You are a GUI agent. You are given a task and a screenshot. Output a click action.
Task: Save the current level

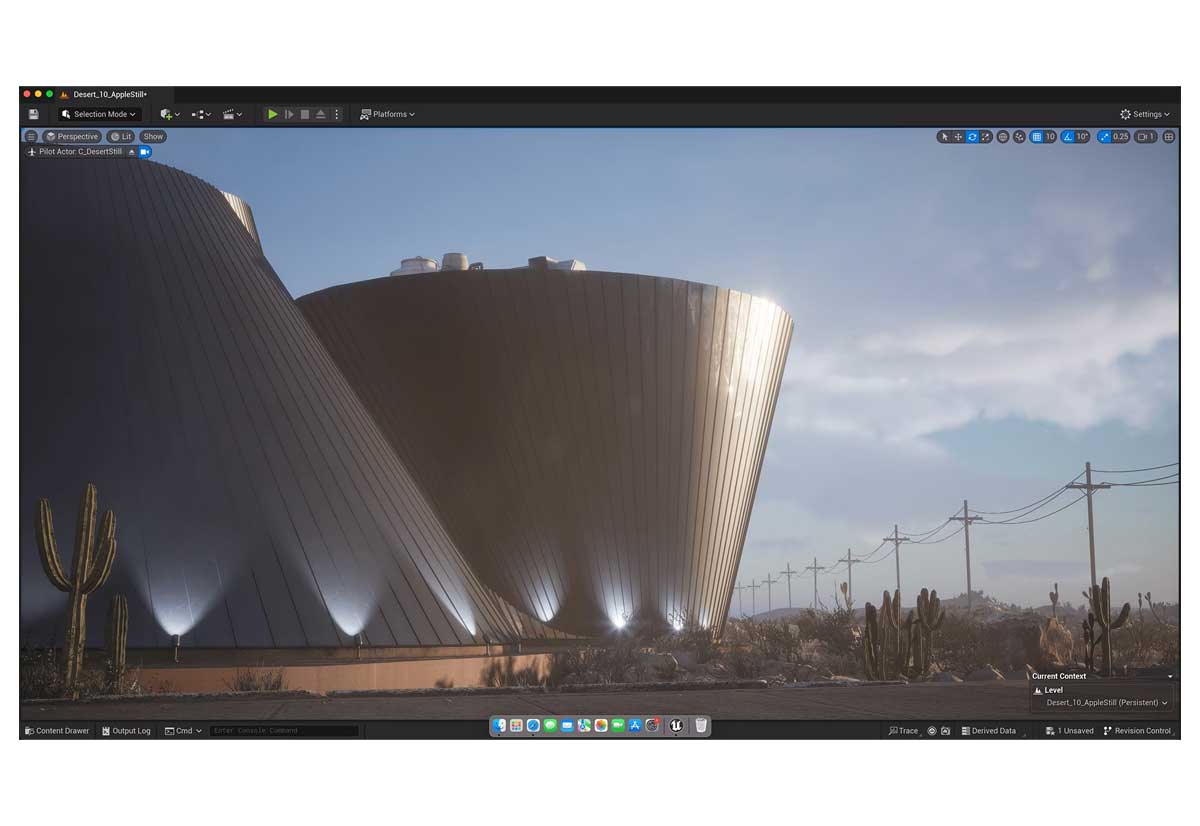click(33, 114)
